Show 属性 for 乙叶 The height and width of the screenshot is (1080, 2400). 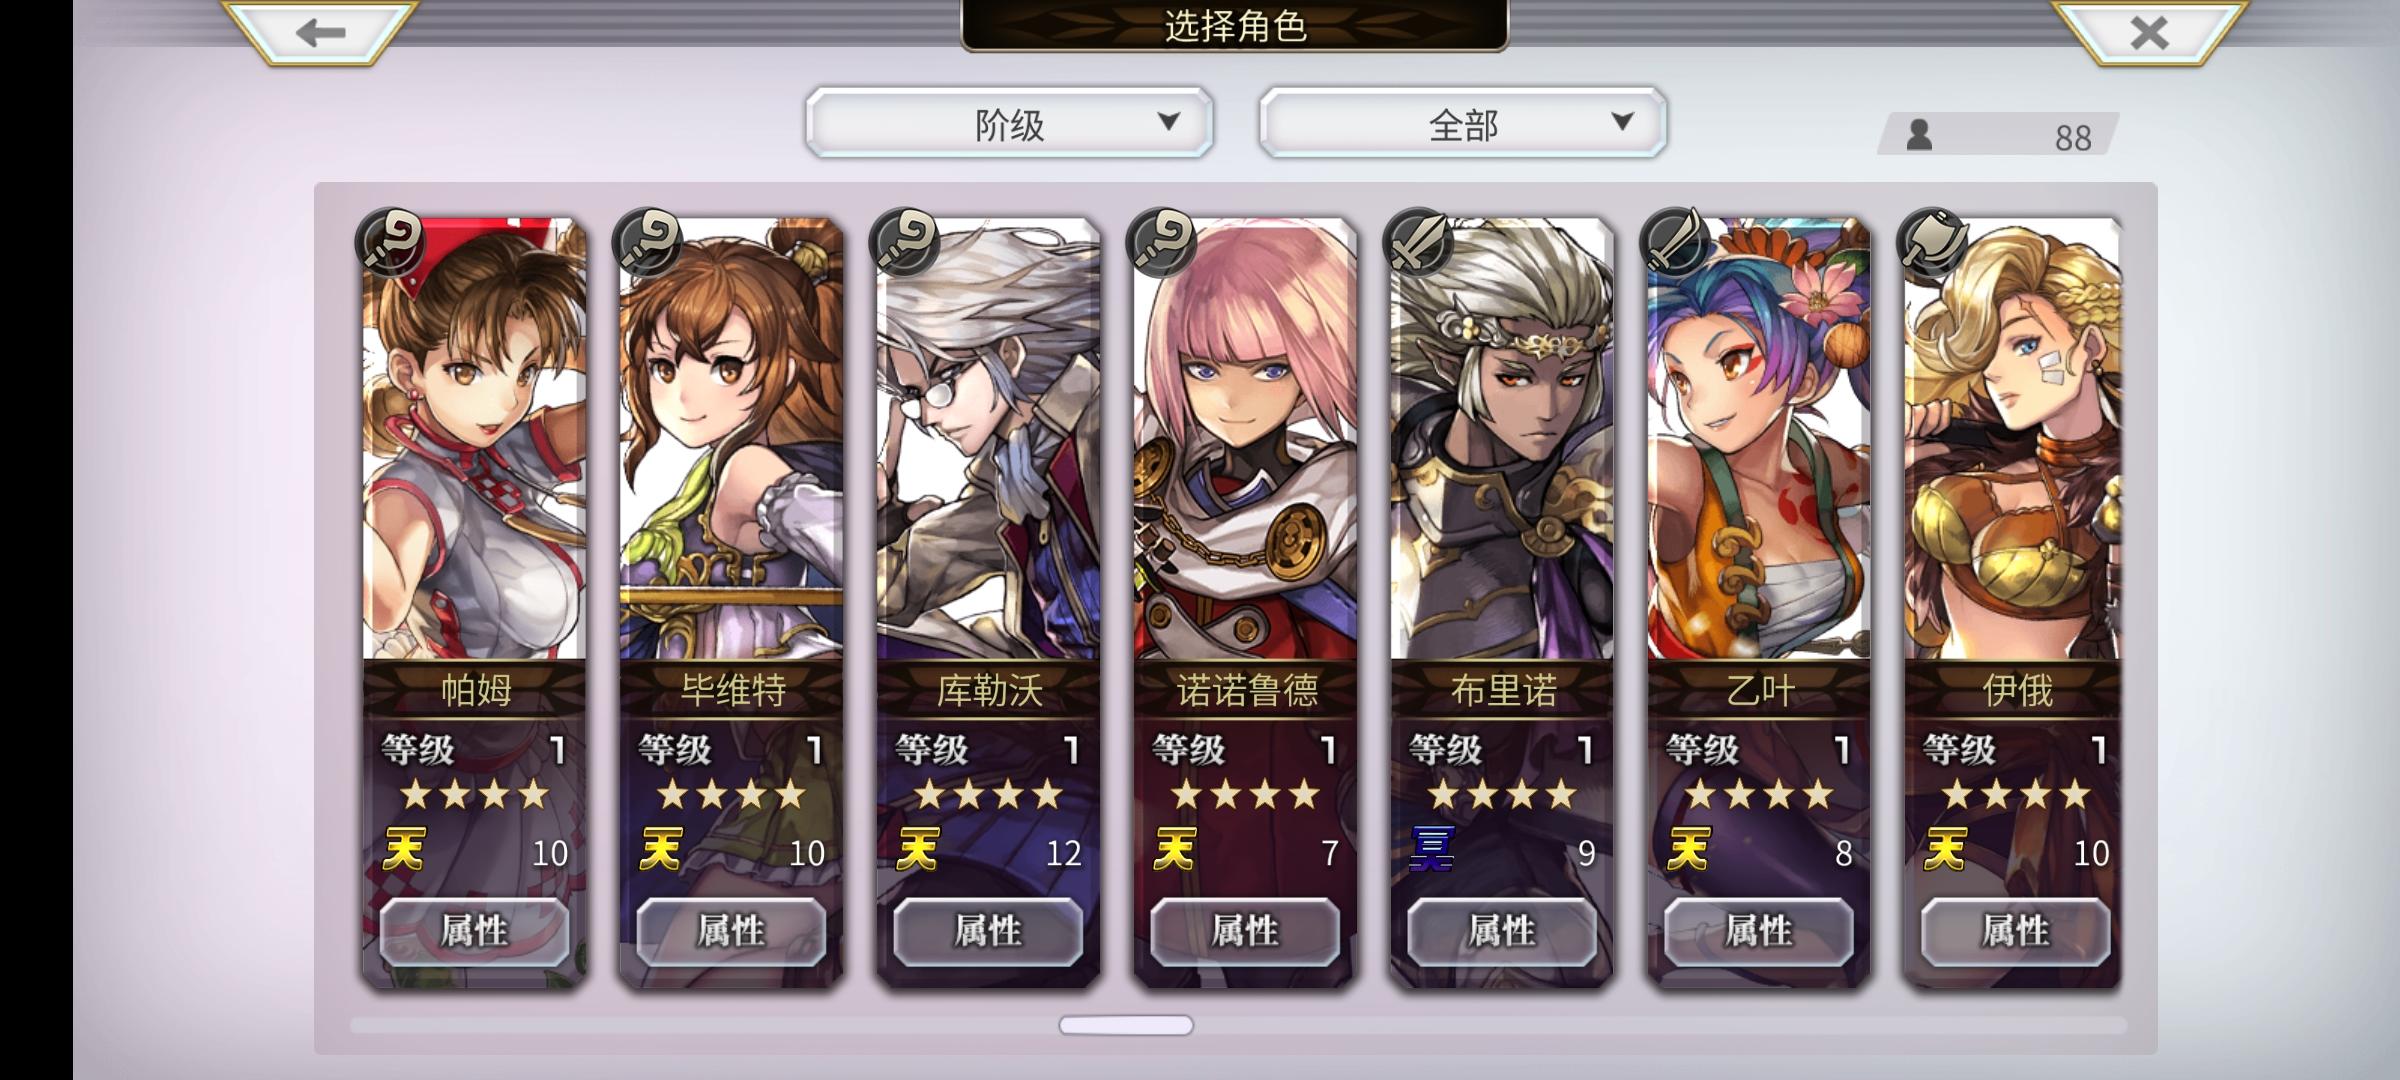[x=1759, y=931]
